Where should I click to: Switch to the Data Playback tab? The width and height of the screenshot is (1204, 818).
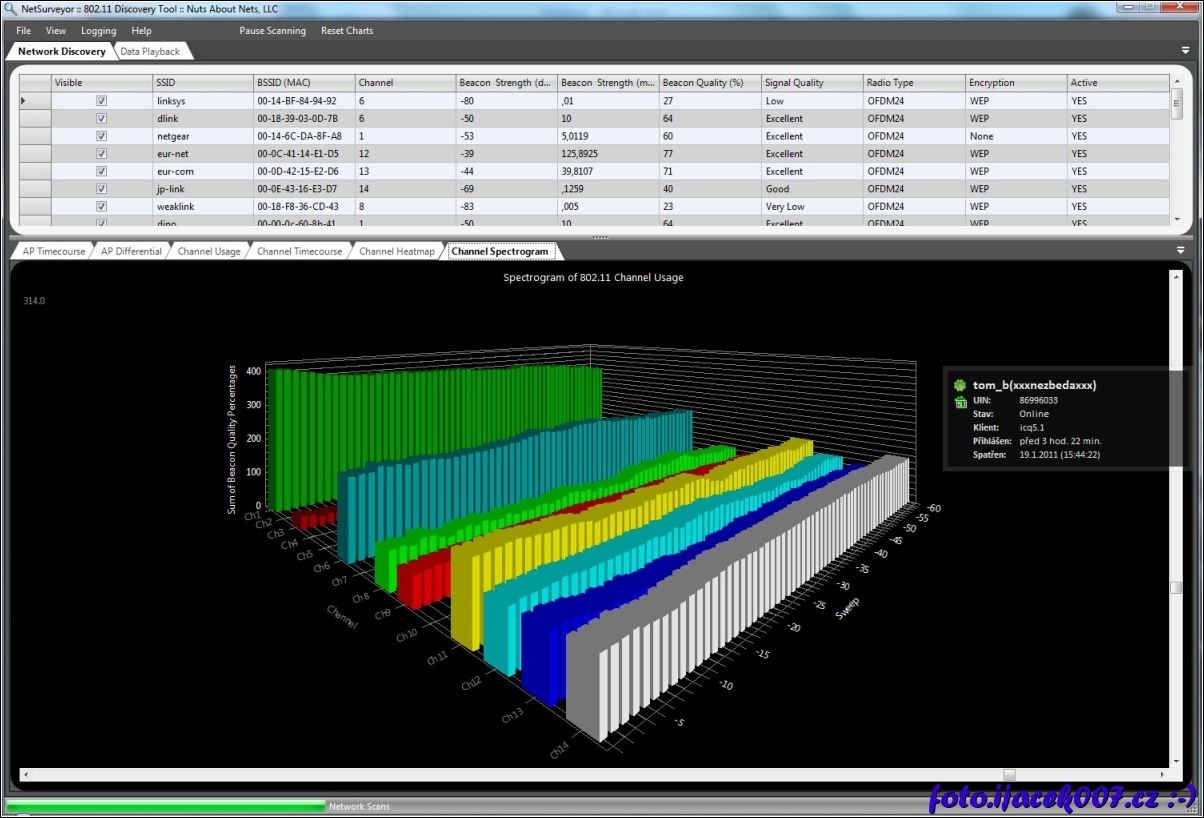150,51
